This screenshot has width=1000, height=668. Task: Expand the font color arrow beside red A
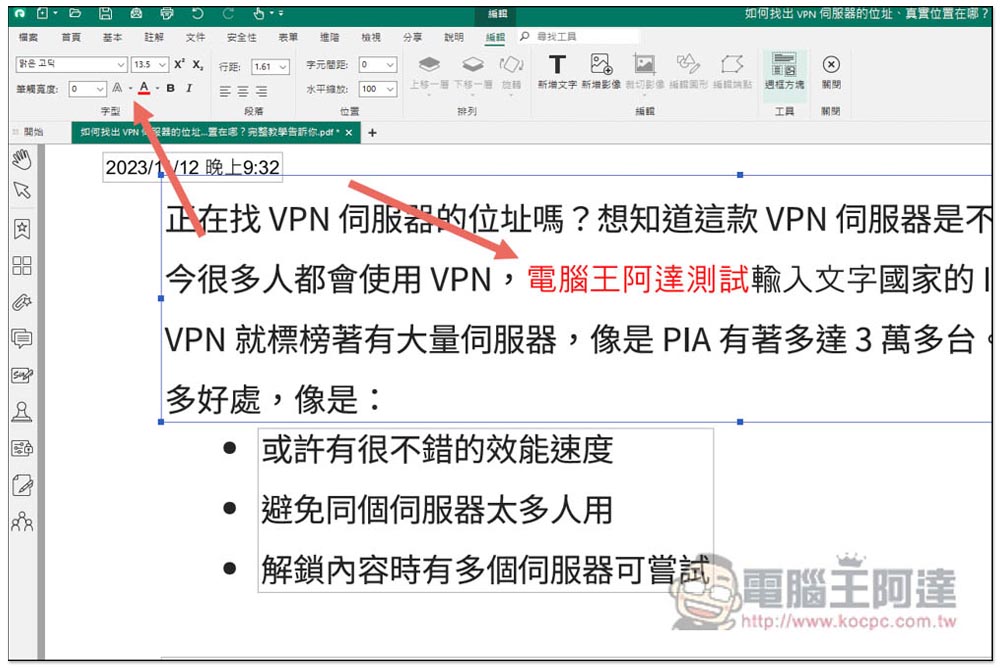tap(157, 88)
